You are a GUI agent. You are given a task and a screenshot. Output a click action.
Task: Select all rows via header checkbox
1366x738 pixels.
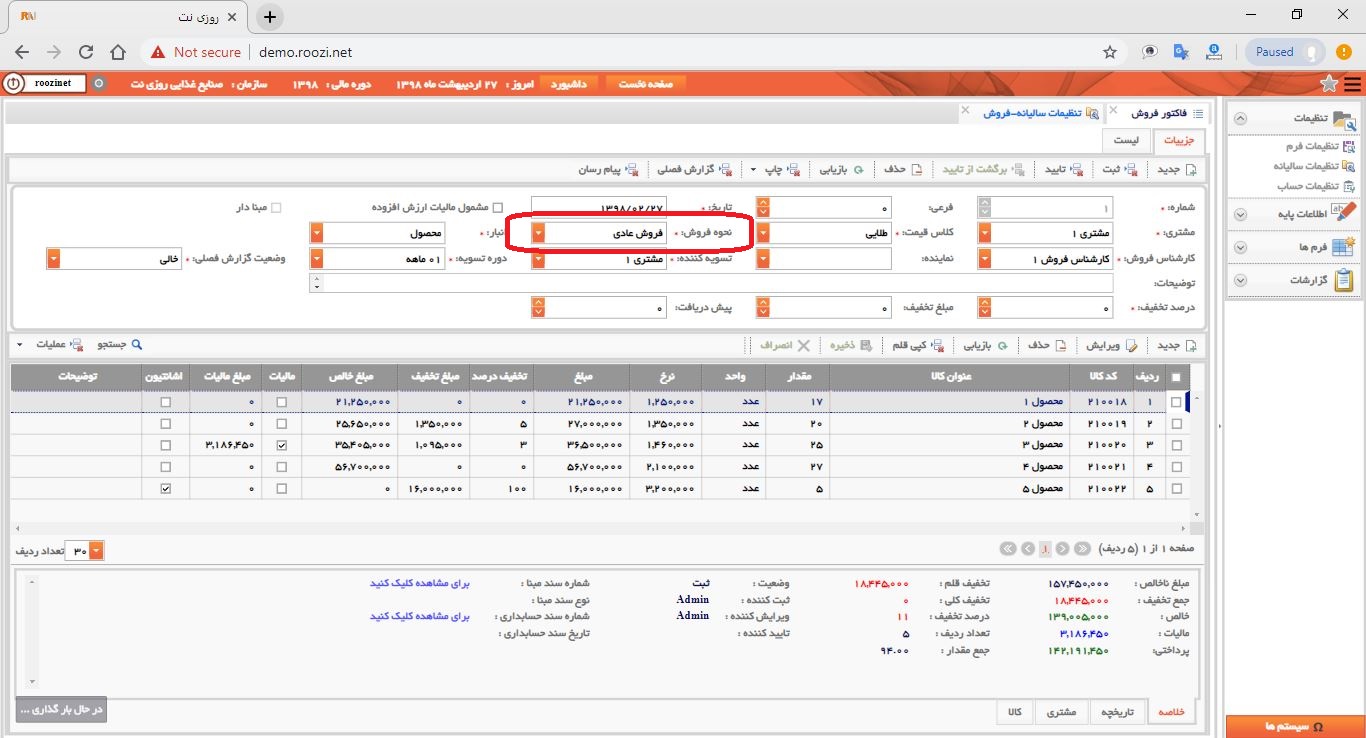(x=1175, y=377)
